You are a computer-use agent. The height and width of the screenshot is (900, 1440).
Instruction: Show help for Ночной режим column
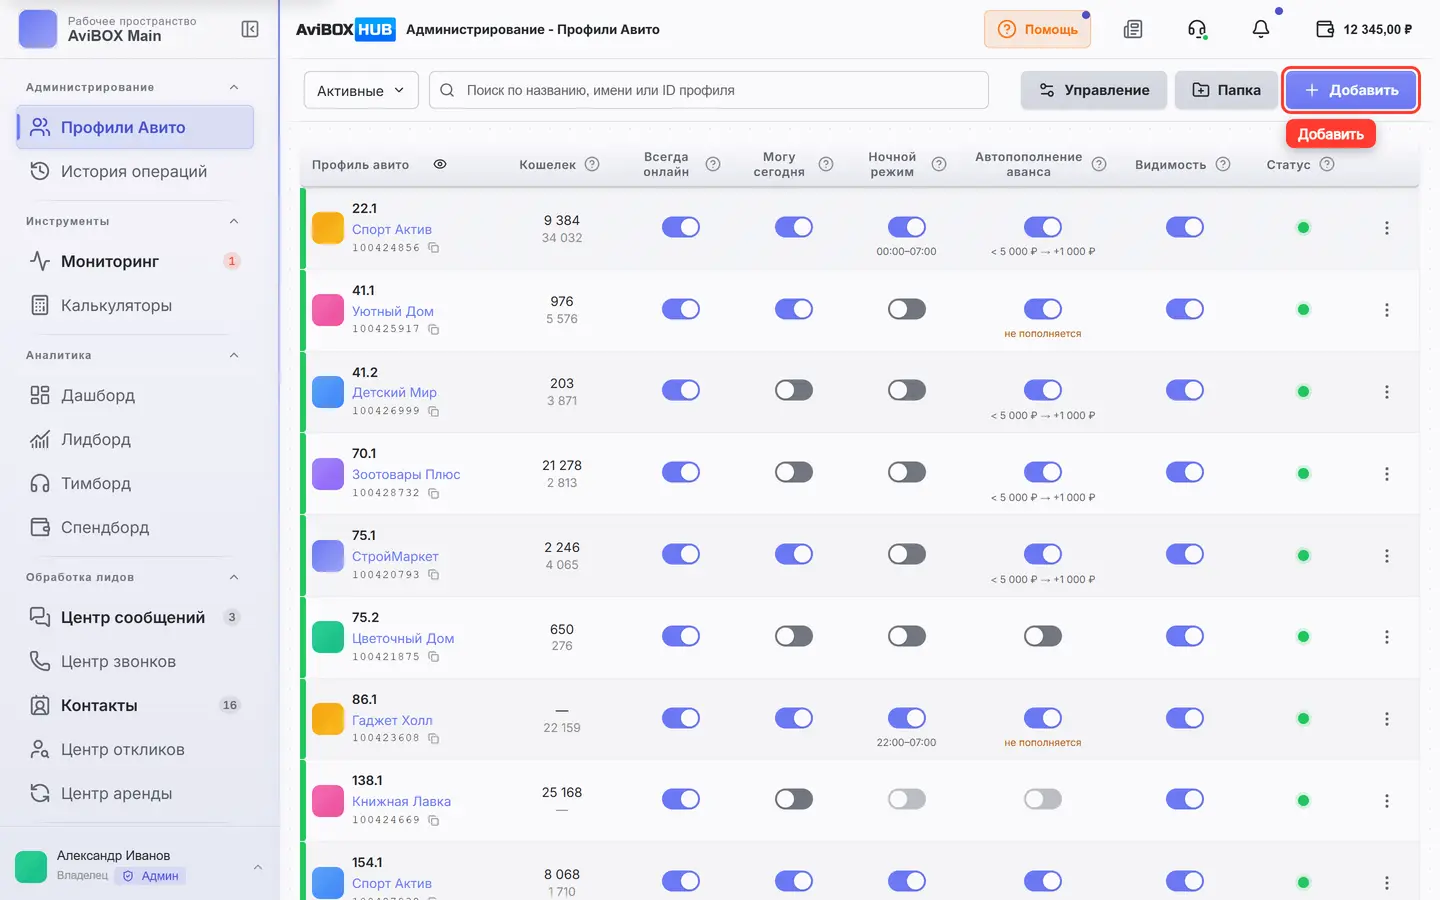[939, 164]
